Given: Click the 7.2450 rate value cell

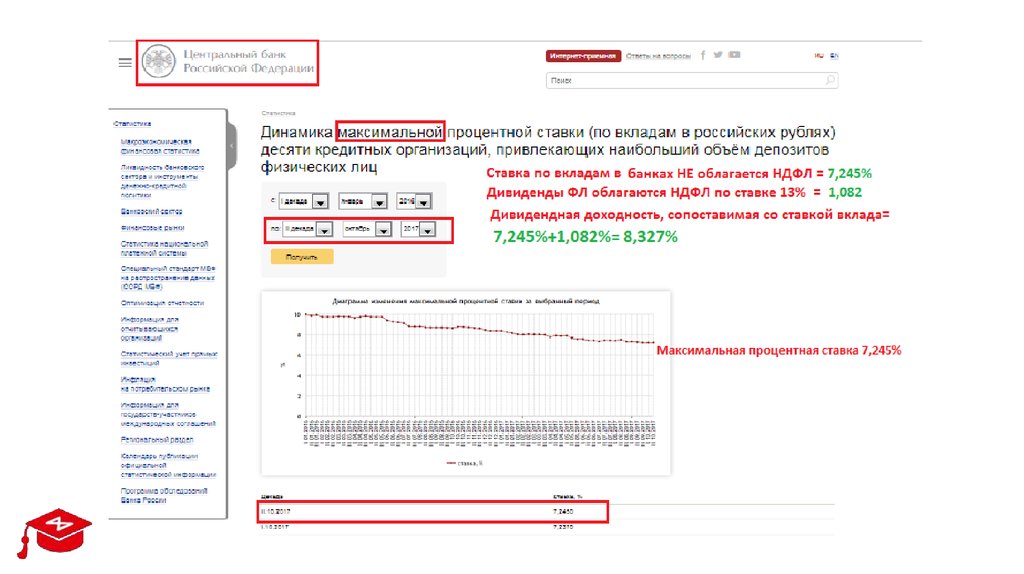Looking at the screenshot, I should pos(563,512).
